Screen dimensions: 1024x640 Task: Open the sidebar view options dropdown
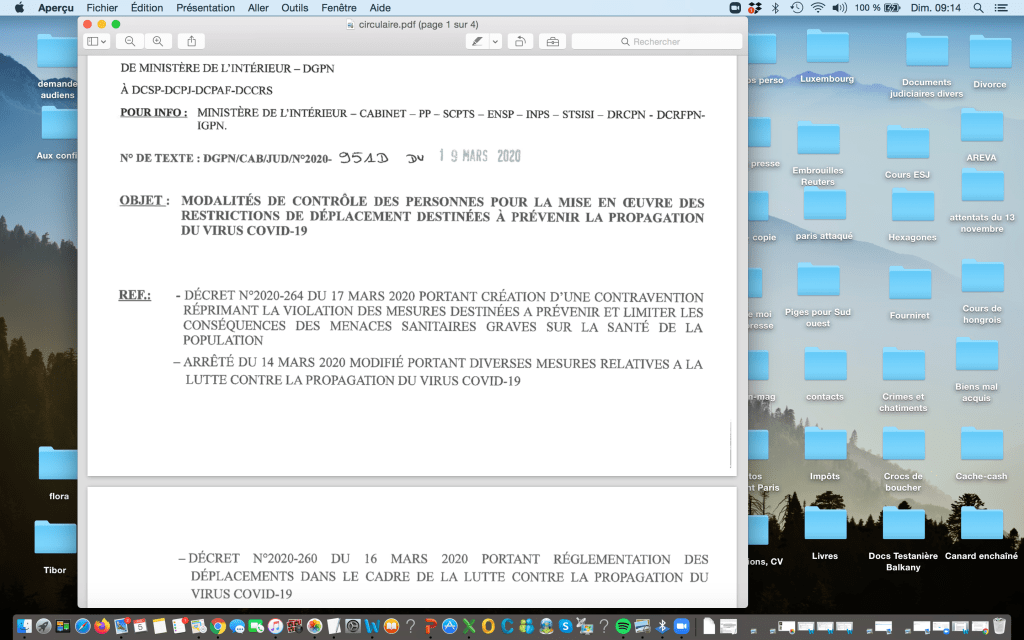pos(97,41)
